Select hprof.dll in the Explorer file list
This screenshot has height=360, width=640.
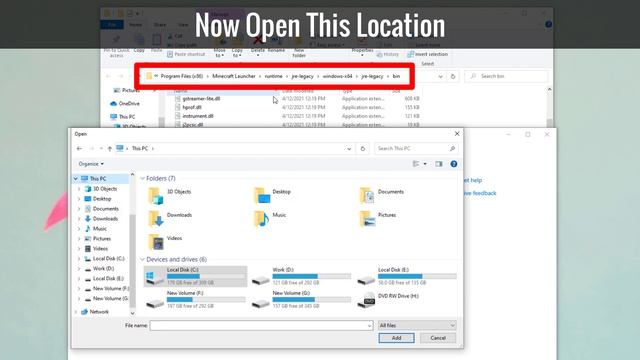(x=192, y=107)
